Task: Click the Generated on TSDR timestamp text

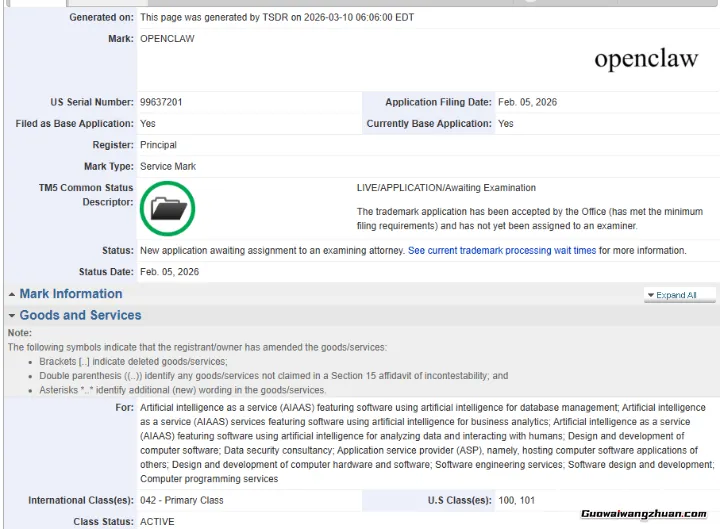Action: pyautogui.click(x=277, y=17)
